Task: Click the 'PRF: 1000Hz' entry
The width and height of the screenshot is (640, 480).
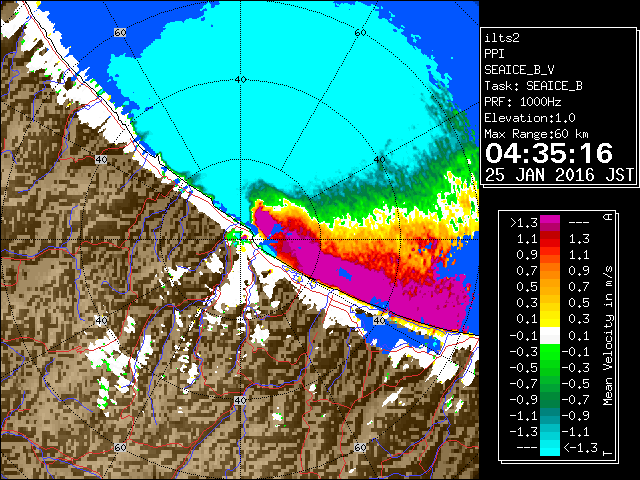Action: coord(523,102)
